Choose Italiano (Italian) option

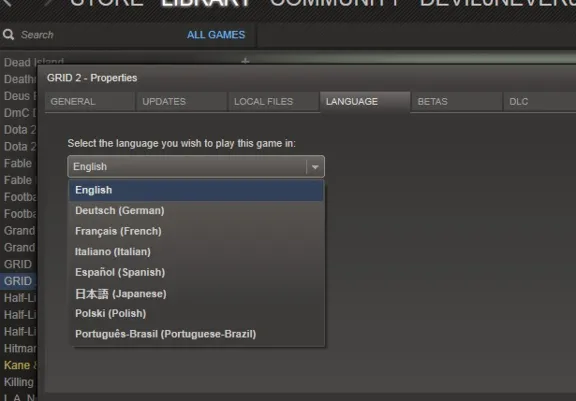(196, 252)
